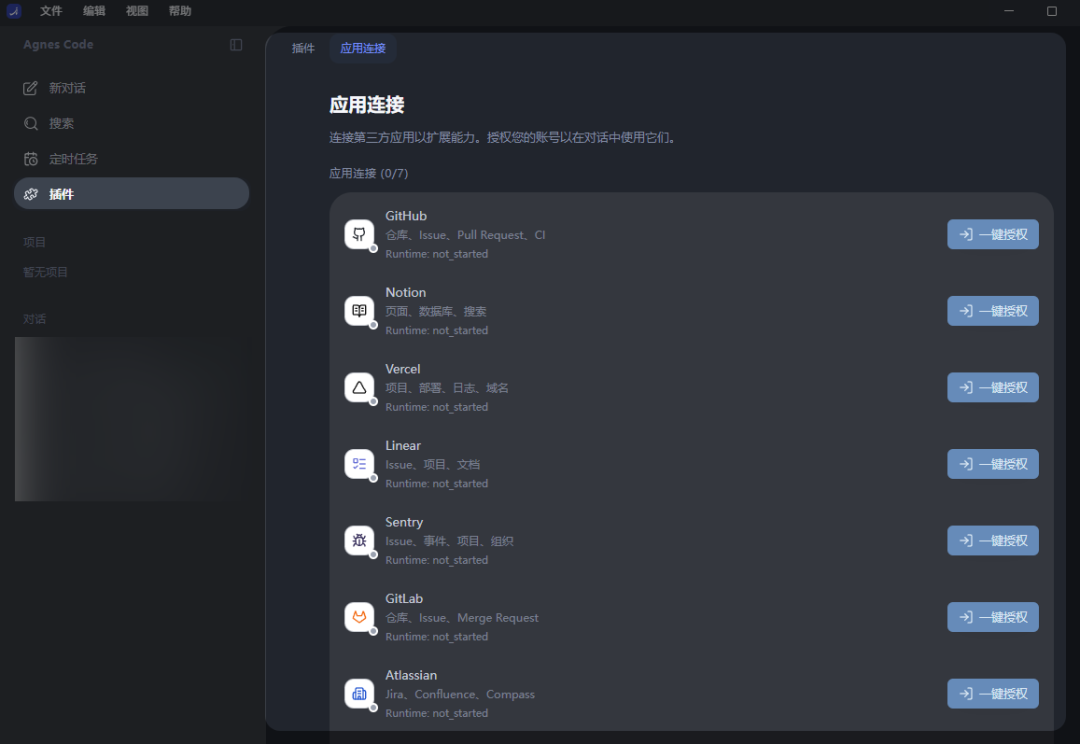Screen dimensions: 1080x744
Task: Click the GitLab connection name
Action: click(x=404, y=599)
